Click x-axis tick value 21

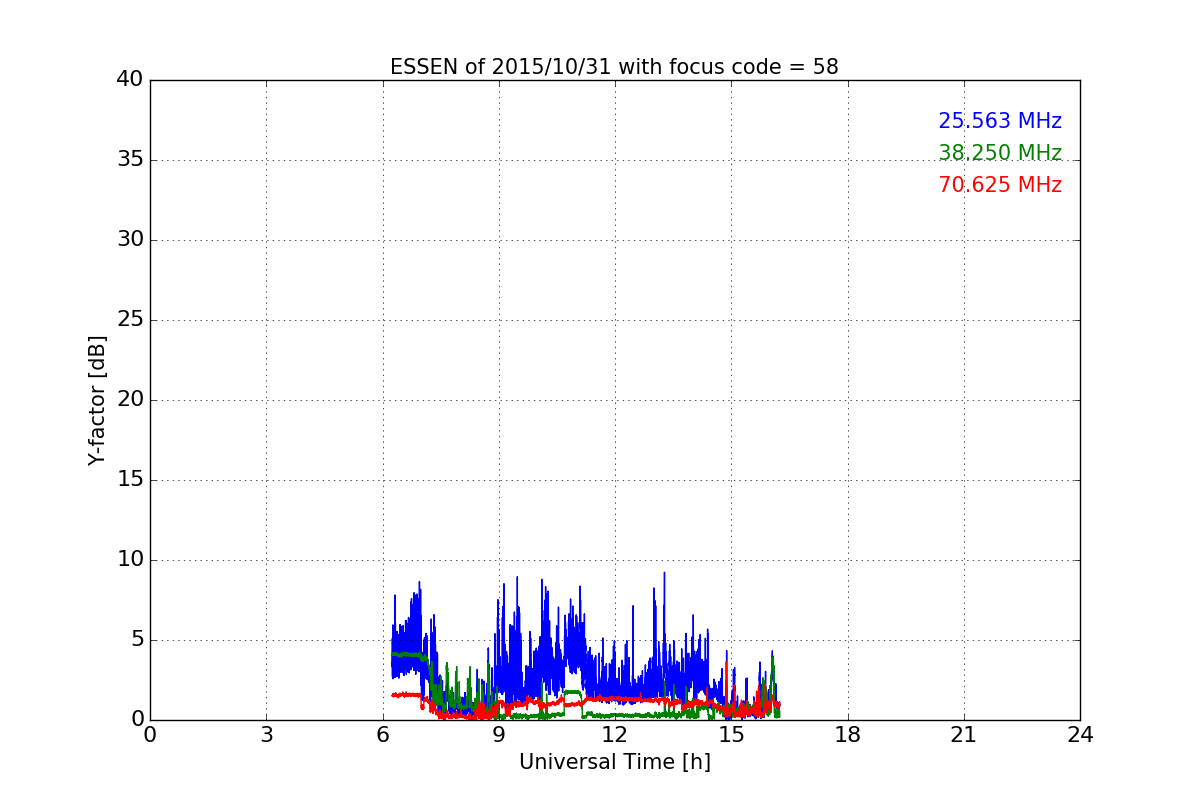pyautogui.click(x=964, y=734)
